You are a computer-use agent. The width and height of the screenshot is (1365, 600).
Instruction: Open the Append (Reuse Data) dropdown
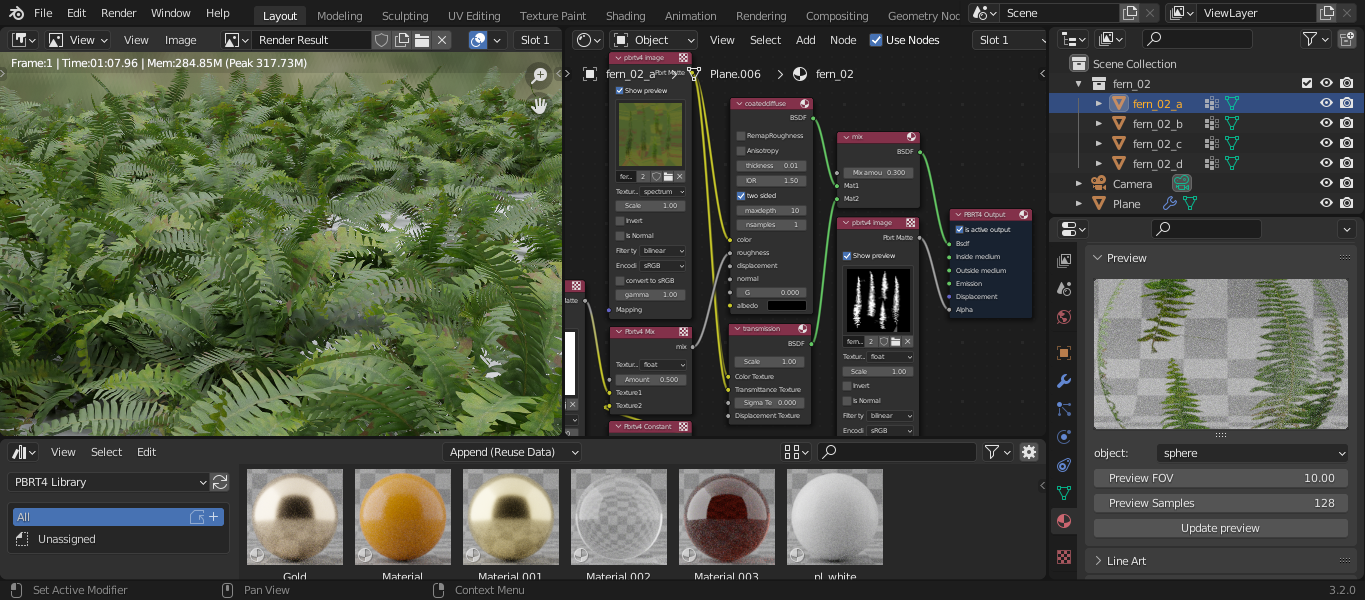514,452
